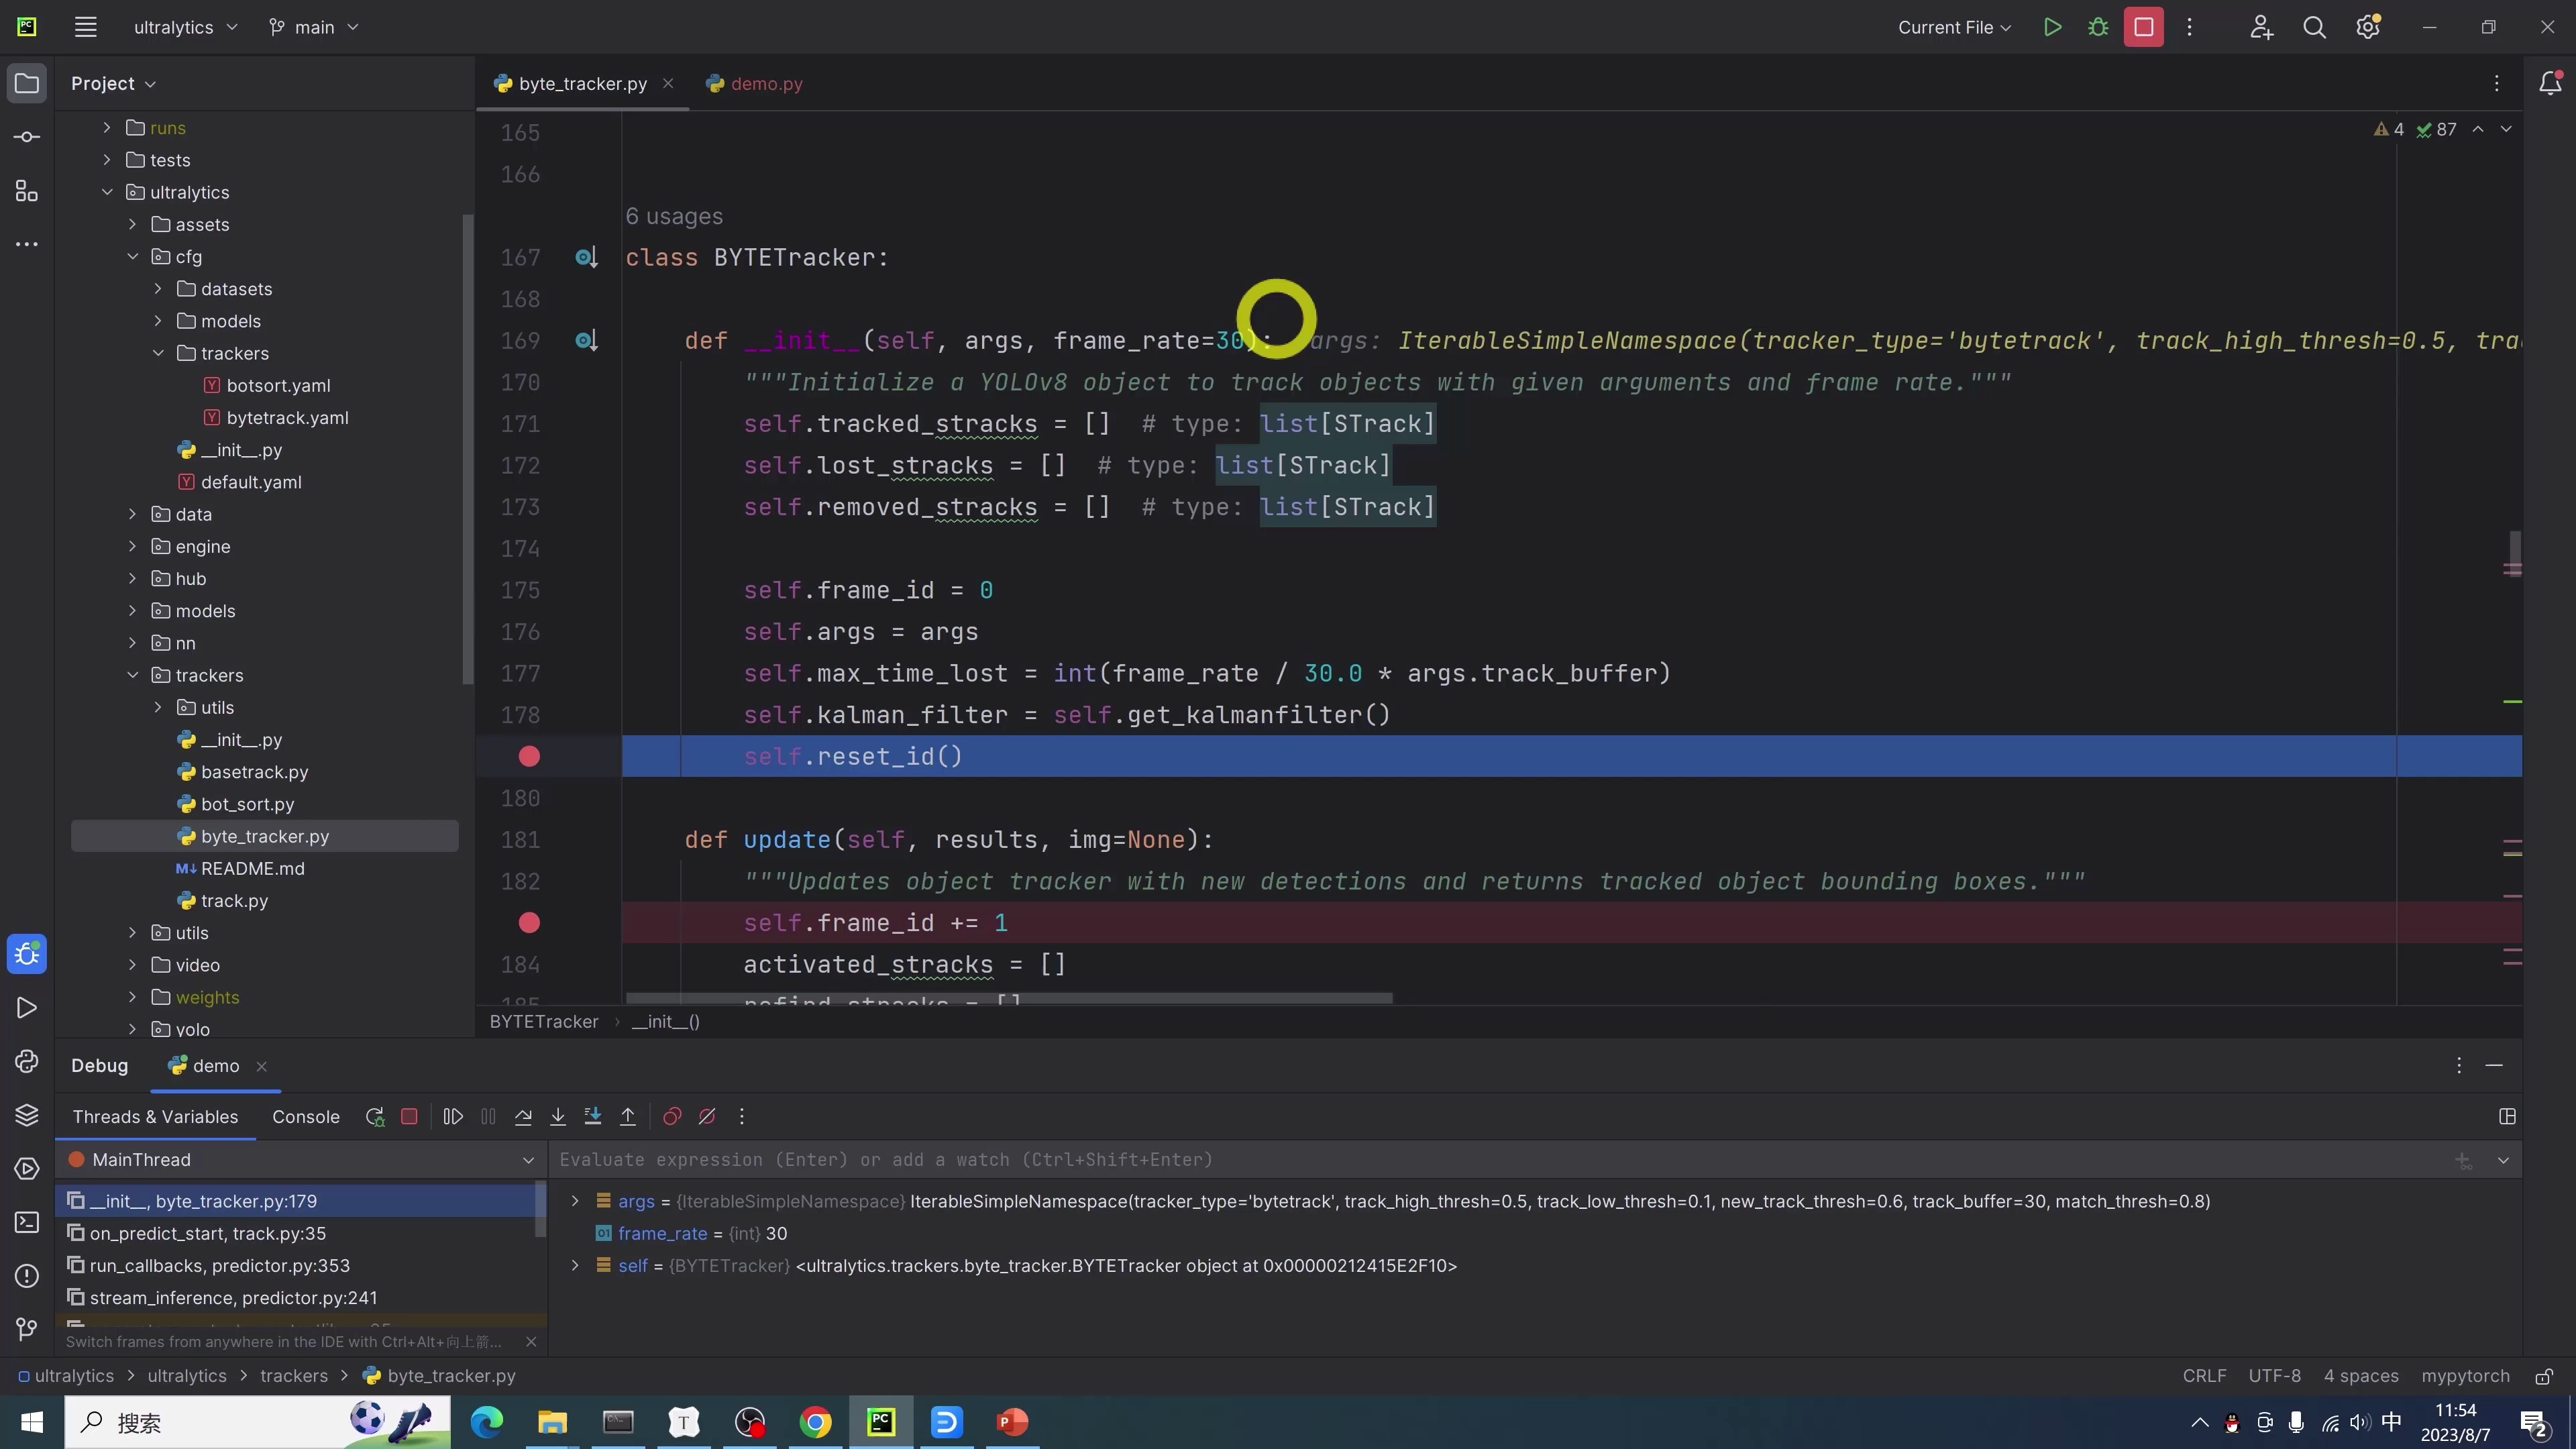Rerun the demo debug session
This screenshot has width=2576, height=1449.
[x=375, y=1117]
